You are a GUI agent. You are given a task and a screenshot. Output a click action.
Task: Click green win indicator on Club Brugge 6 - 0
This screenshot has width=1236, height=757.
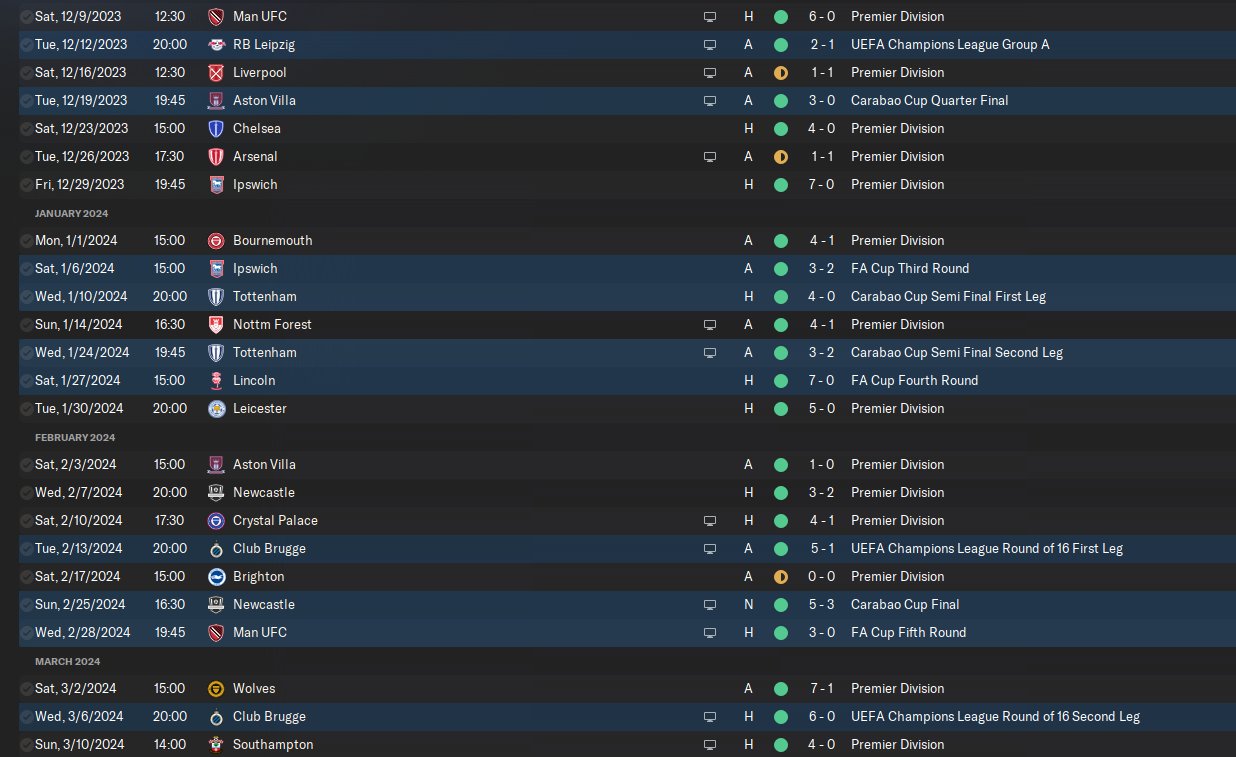click(x=781, y=717)
